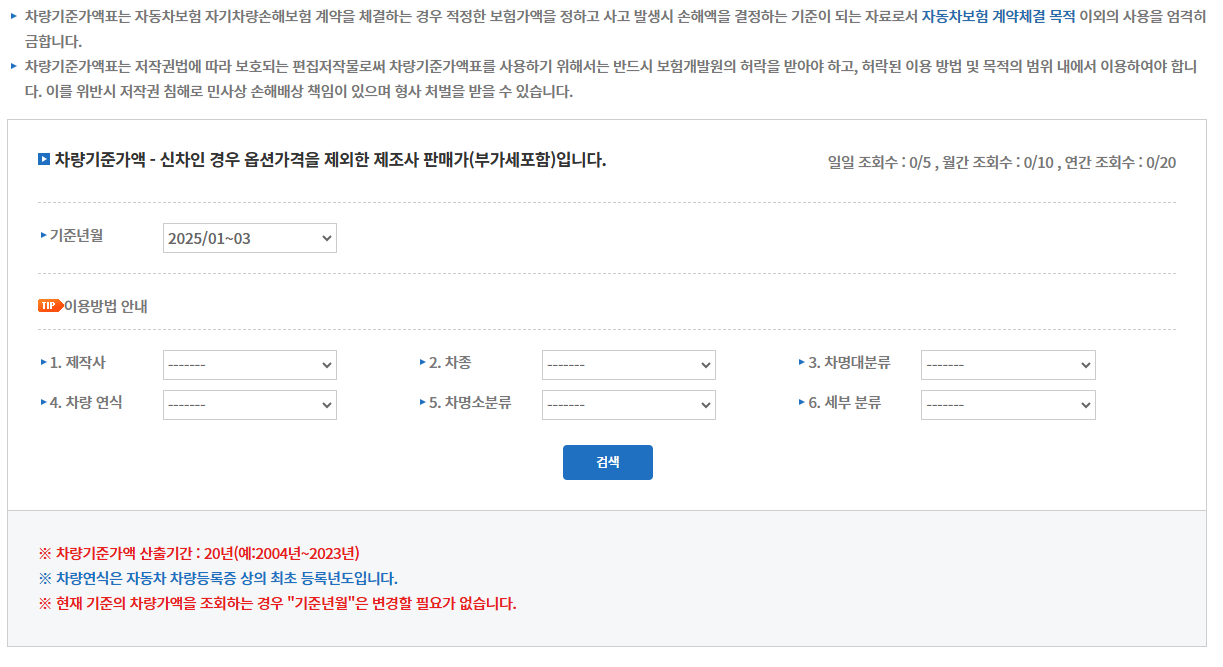Click the arrow bullet beside 6. 세부 분류

tap(801, 402)
